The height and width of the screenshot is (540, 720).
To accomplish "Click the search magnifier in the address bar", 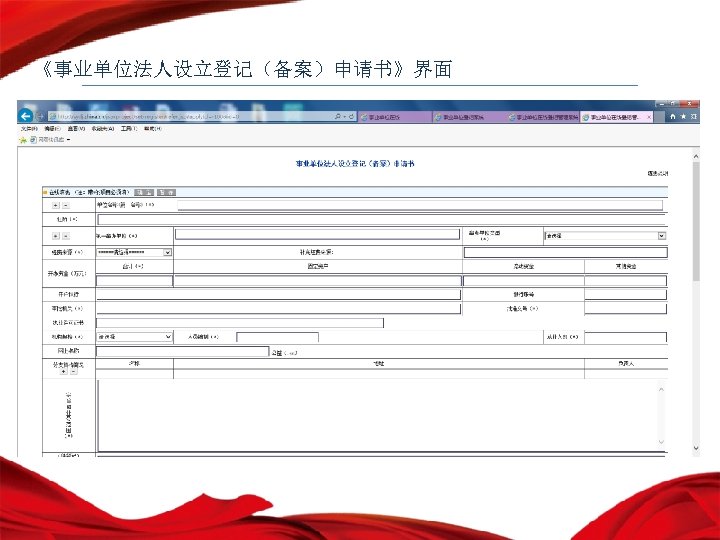I will [x=338, y=117].
